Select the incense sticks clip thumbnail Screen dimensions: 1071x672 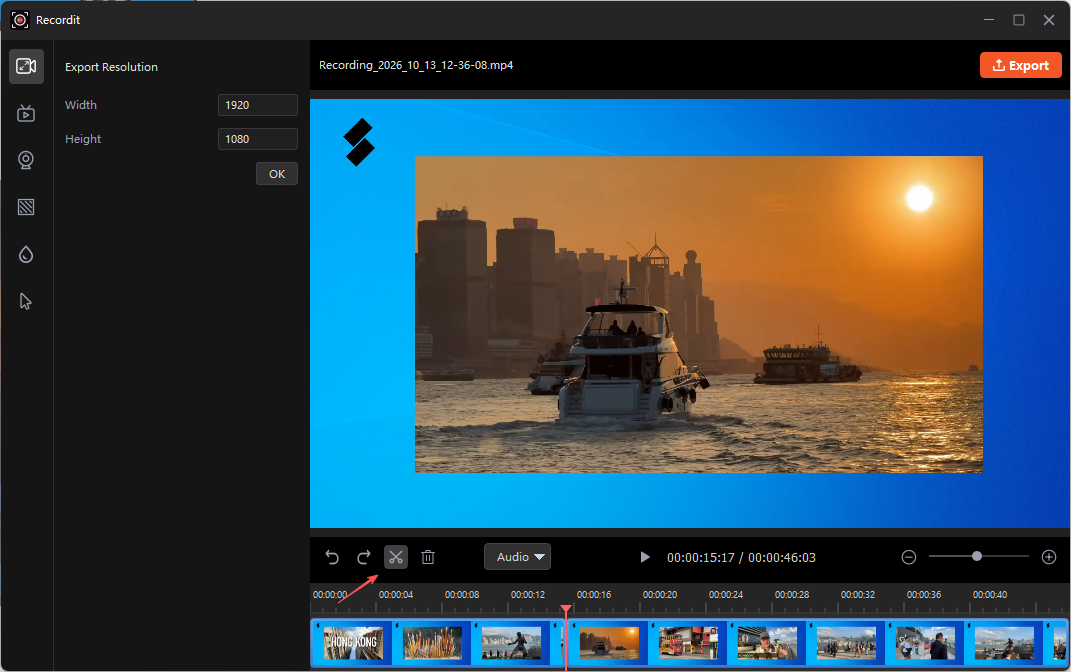432,643
